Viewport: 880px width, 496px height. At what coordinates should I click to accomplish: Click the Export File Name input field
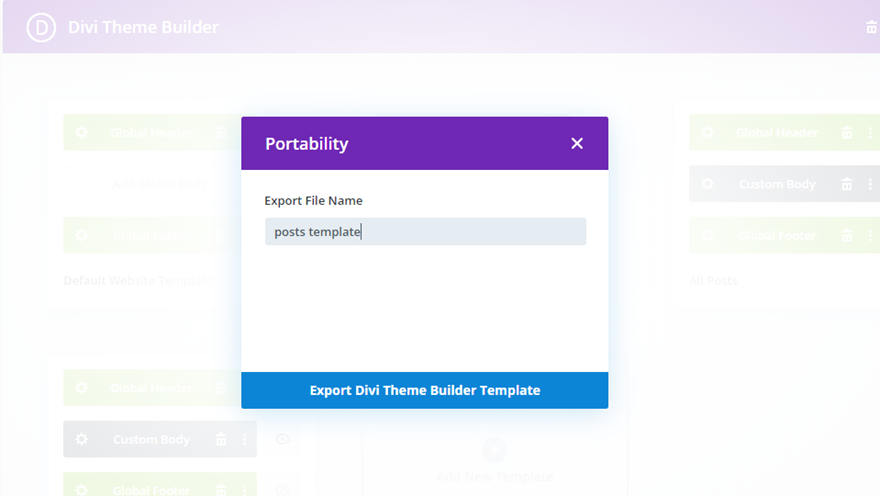pos(425,232)
